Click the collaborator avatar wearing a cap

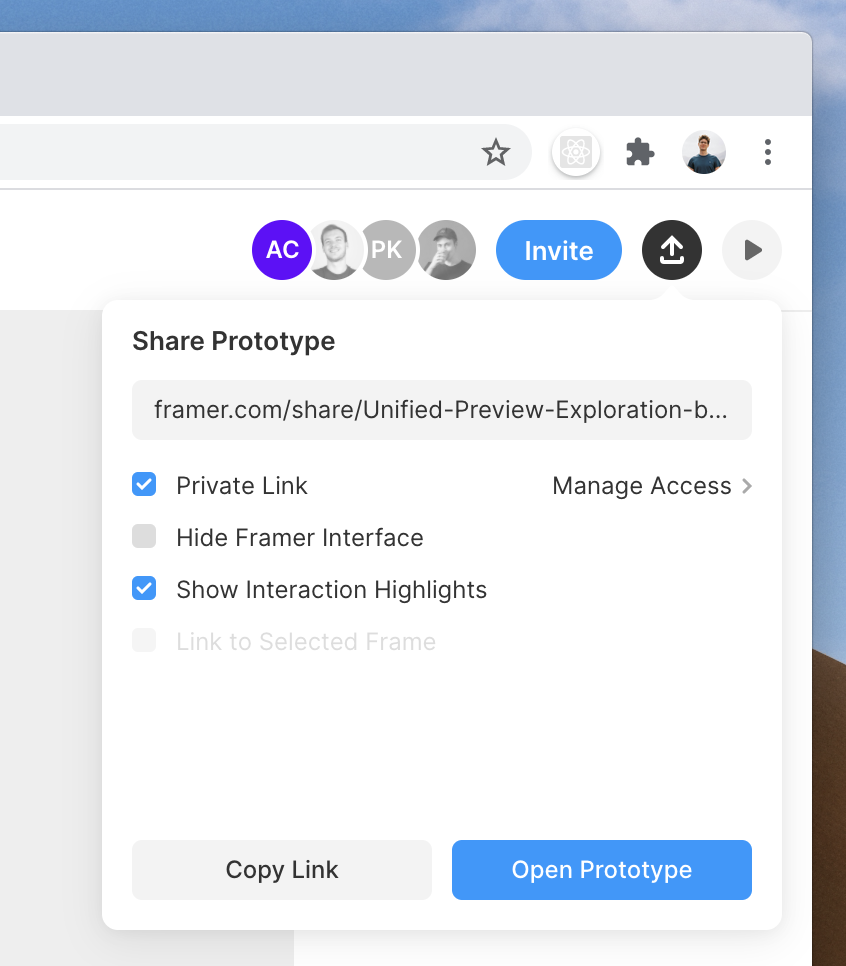pyautogui.click(x=446, y=250)
